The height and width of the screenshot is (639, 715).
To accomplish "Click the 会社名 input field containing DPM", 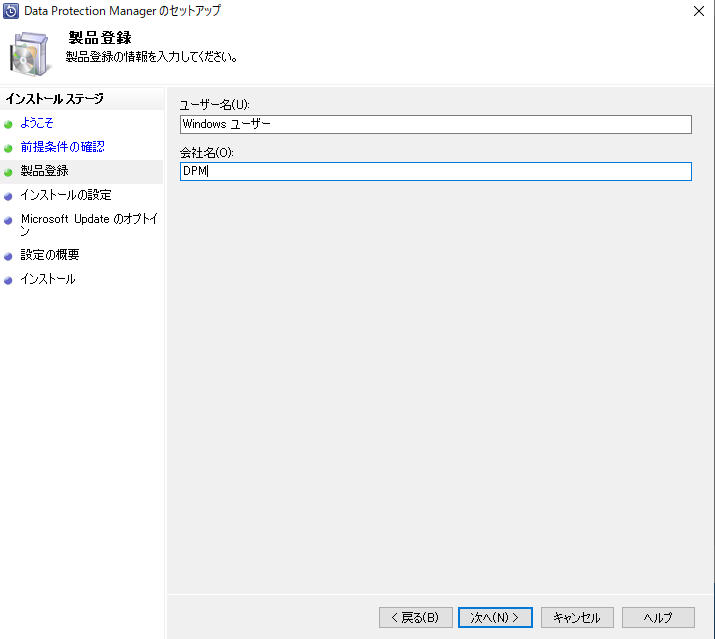I will (x=435, y=171).
